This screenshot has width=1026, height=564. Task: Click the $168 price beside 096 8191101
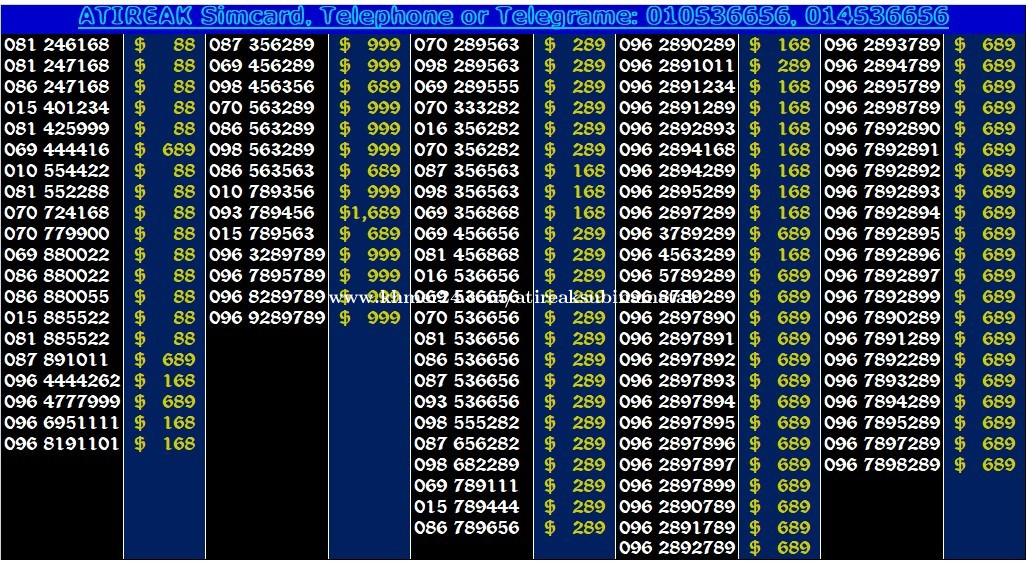click(164, 443)
